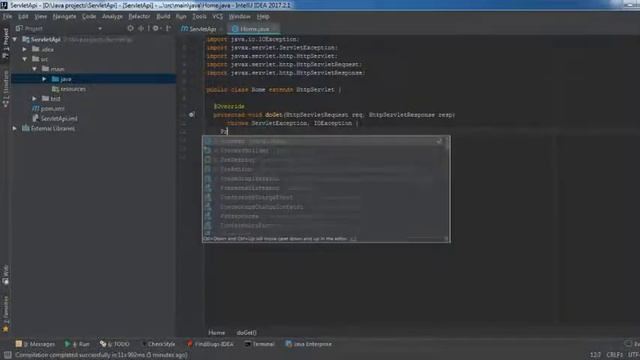
Task: Open the Help menu
Action: click(x=263, y=17)
